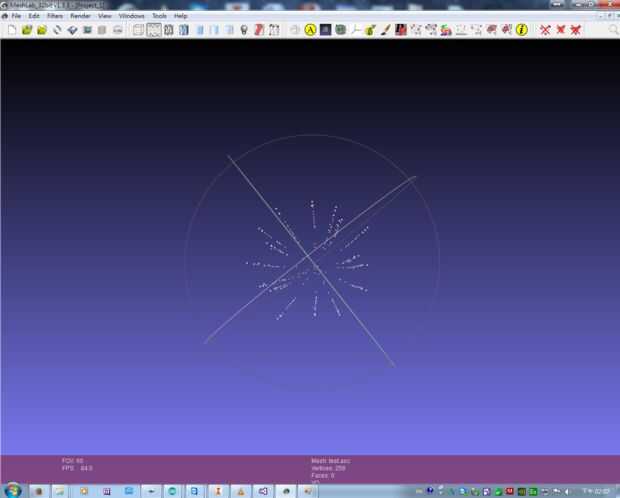Click the first dotted-selection icon after the red-black icon

(416, 30)
